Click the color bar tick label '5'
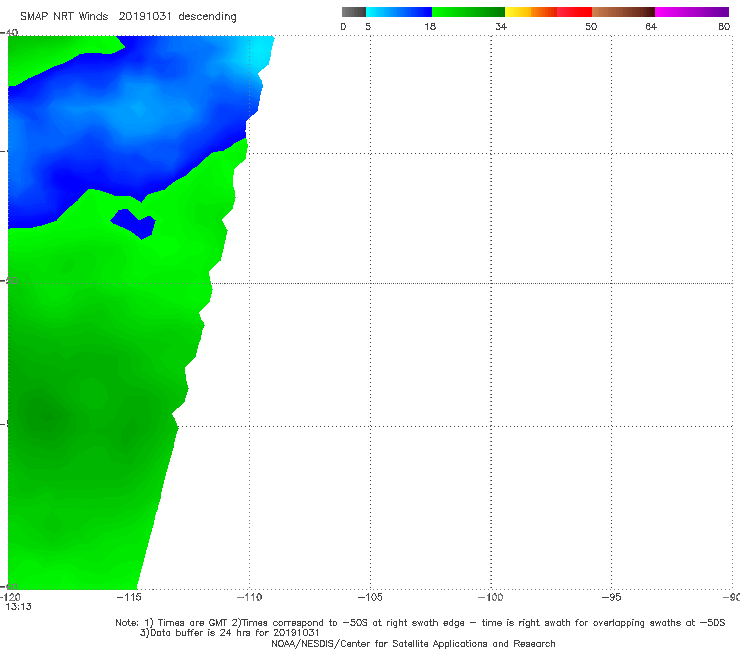Image resolution: width=740 pixels, height=650 pixels. [x=368, y=27]
